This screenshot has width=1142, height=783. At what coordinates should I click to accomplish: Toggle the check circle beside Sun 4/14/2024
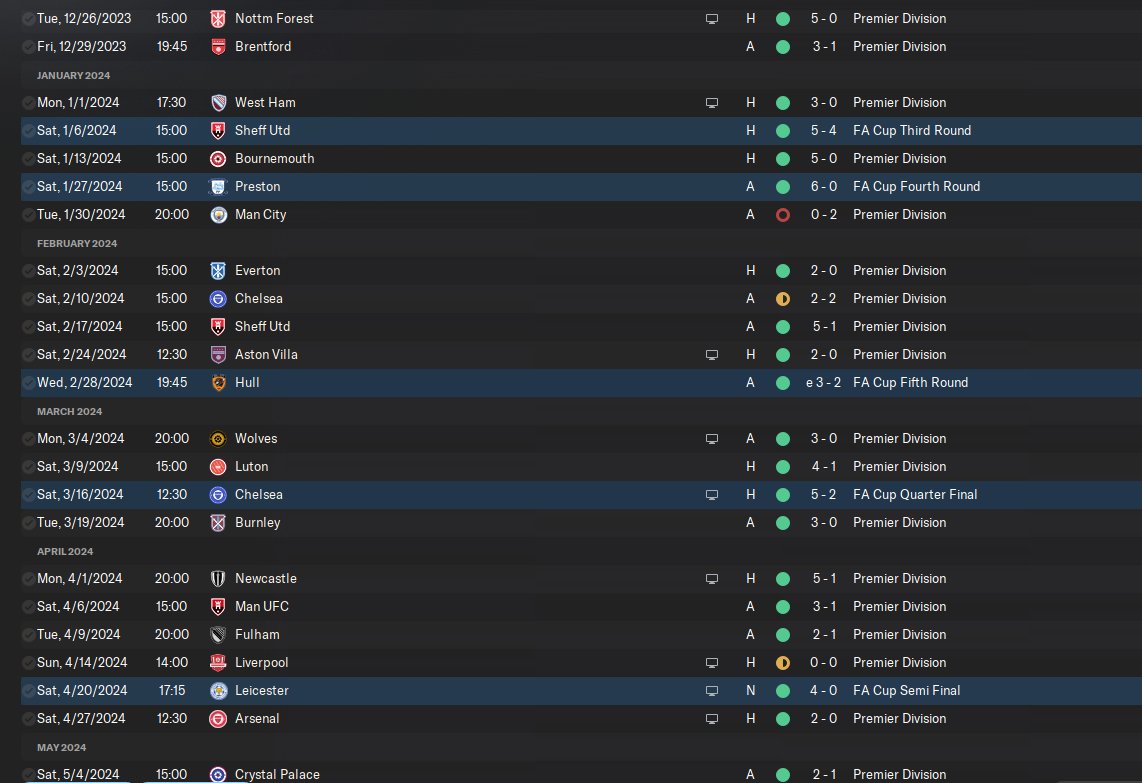[x=27, y=663]
